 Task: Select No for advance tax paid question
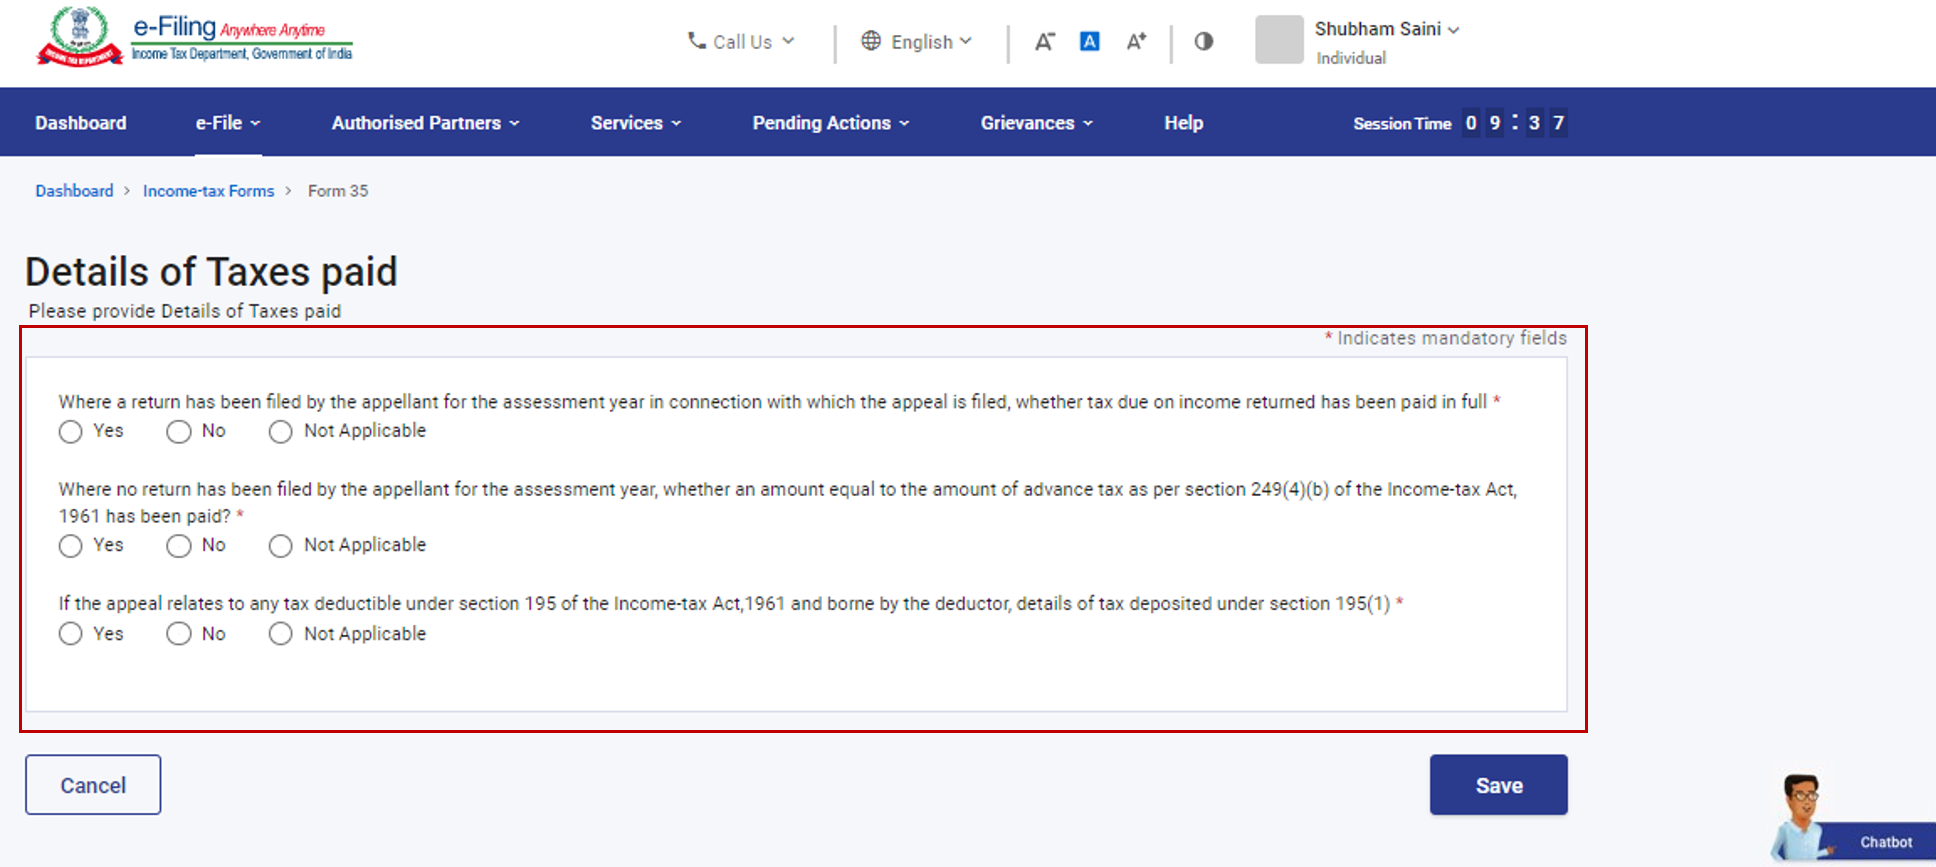coord(179,546)
